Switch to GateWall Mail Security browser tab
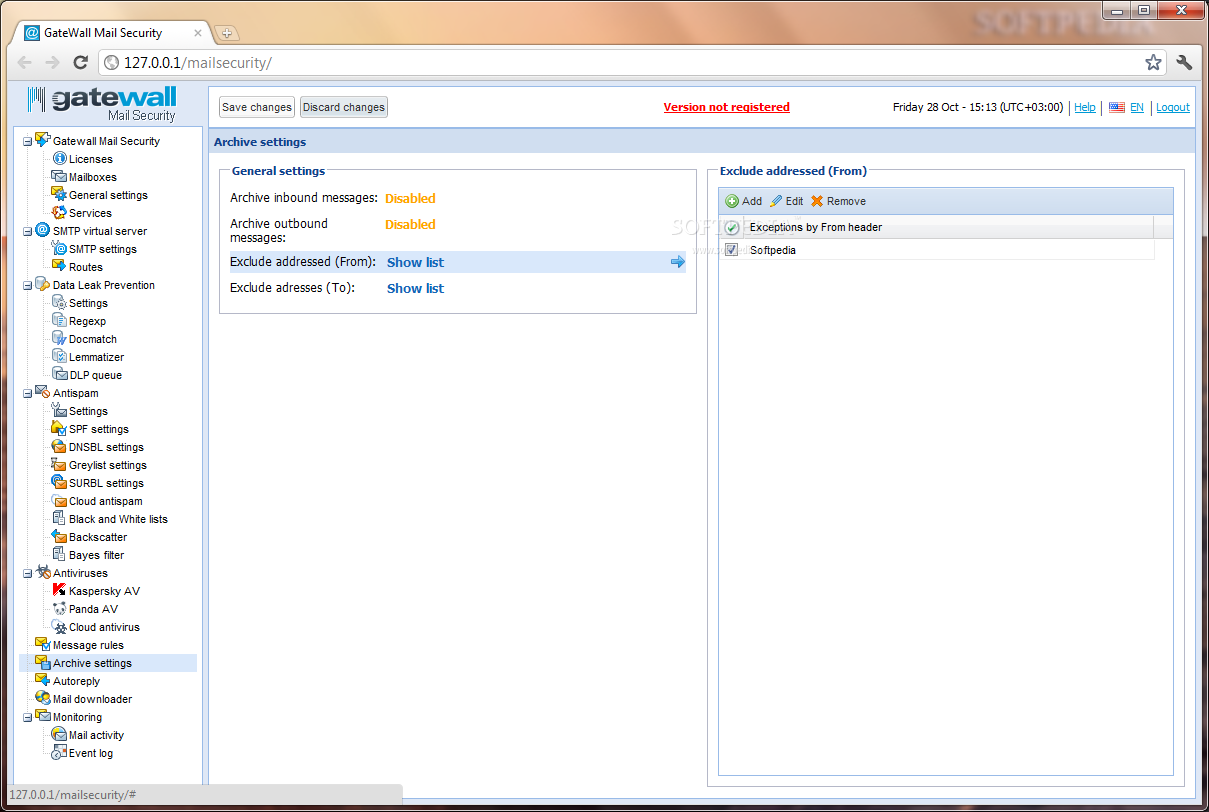 pyautogui.click(x=113, y=33)
